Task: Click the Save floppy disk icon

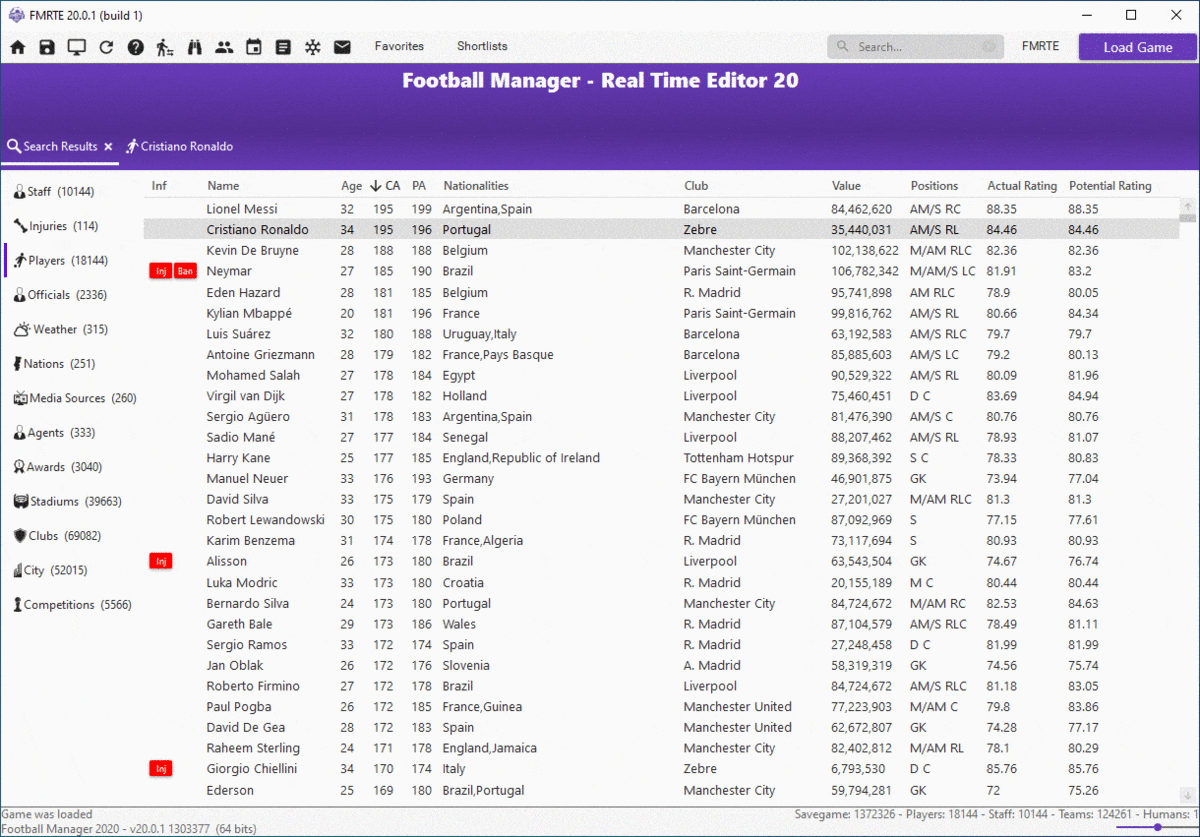Action: click(x=47, y=47)
